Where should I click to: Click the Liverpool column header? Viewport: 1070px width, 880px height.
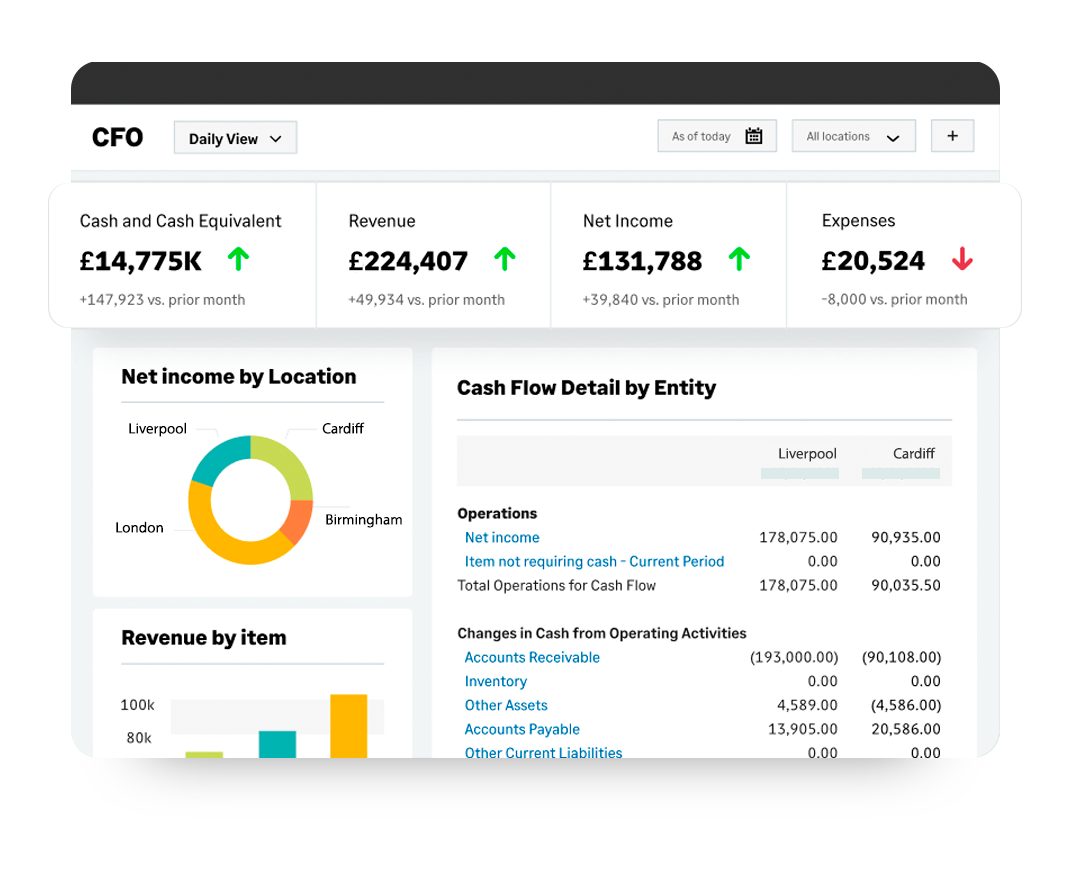(x=807, y=454)
